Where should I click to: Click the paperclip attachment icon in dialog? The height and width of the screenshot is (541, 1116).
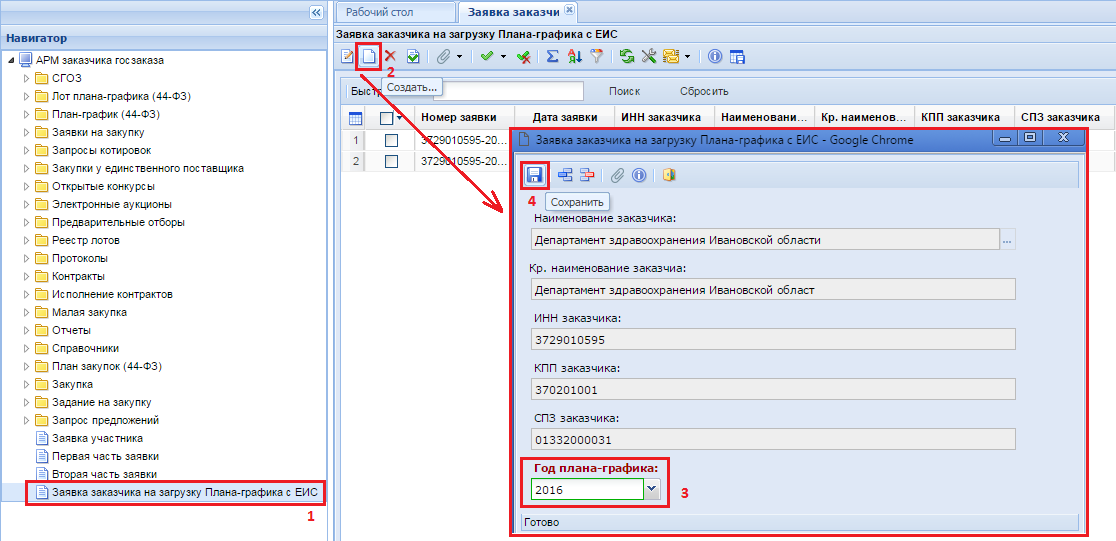click(617, 175)
